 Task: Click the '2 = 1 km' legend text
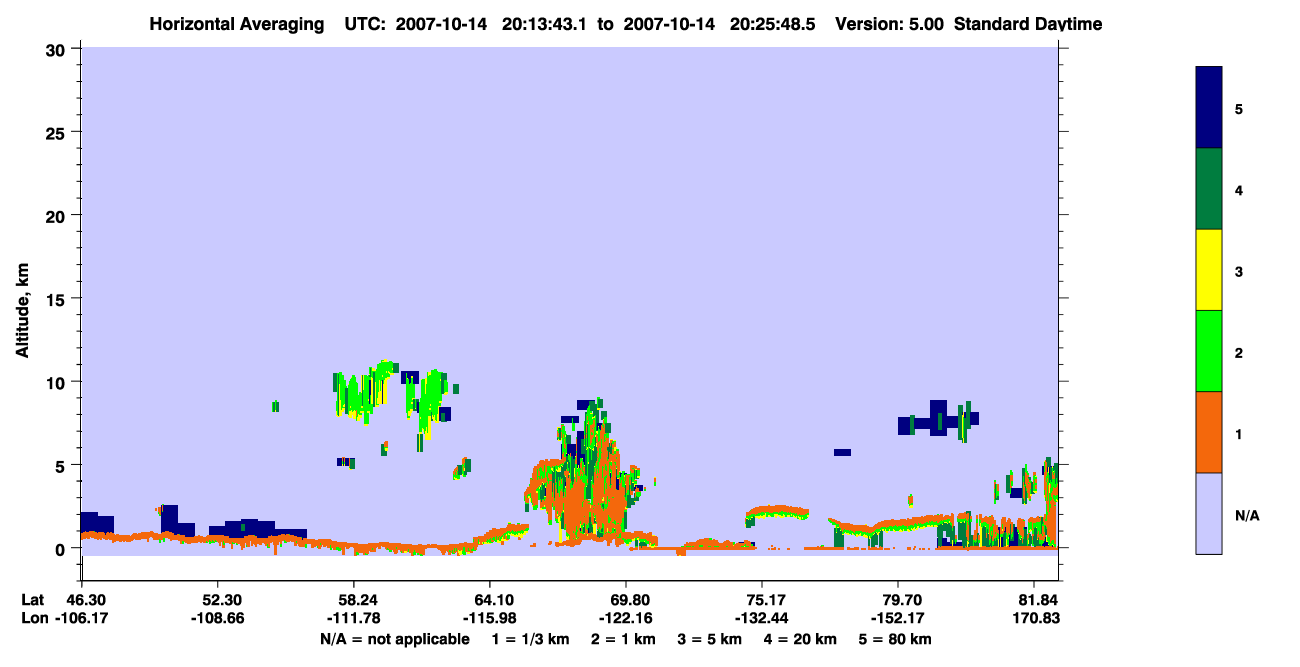(x=625, y=639)
